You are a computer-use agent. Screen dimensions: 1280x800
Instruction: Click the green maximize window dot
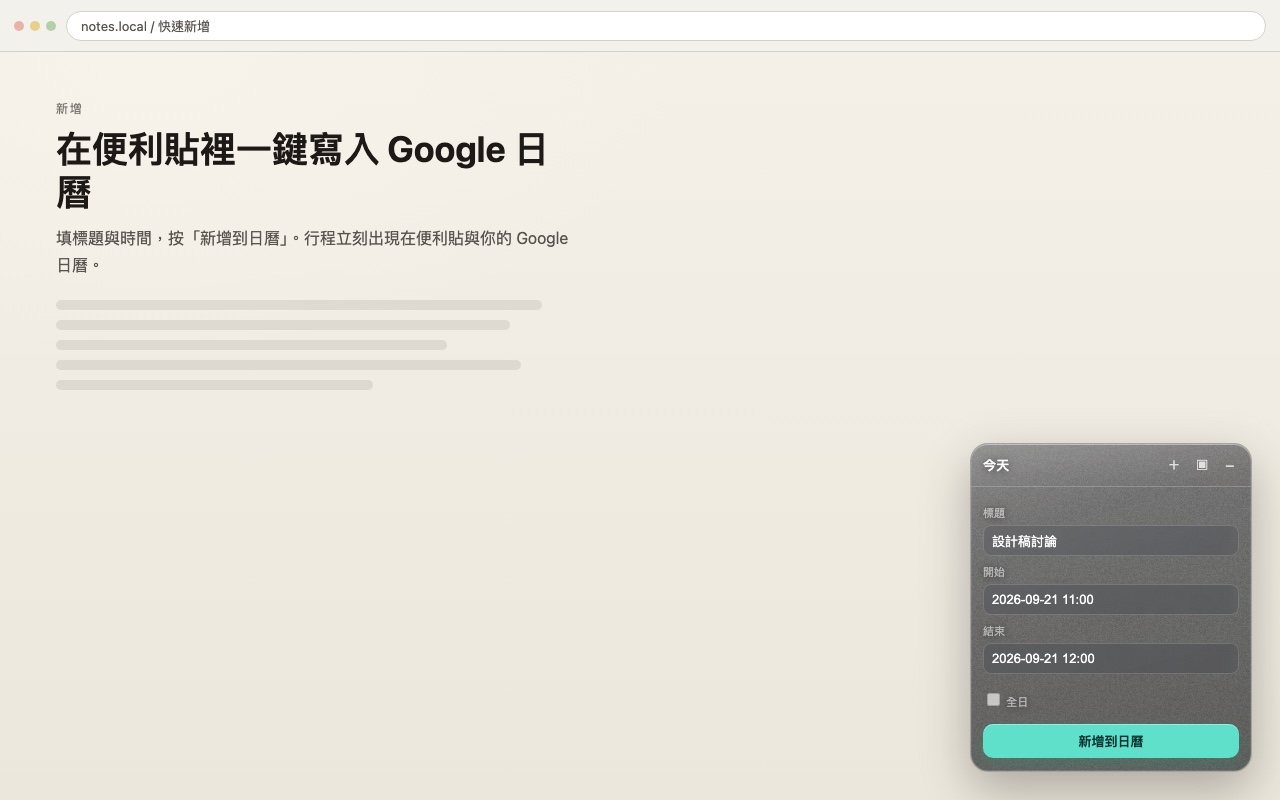[51, 26]
